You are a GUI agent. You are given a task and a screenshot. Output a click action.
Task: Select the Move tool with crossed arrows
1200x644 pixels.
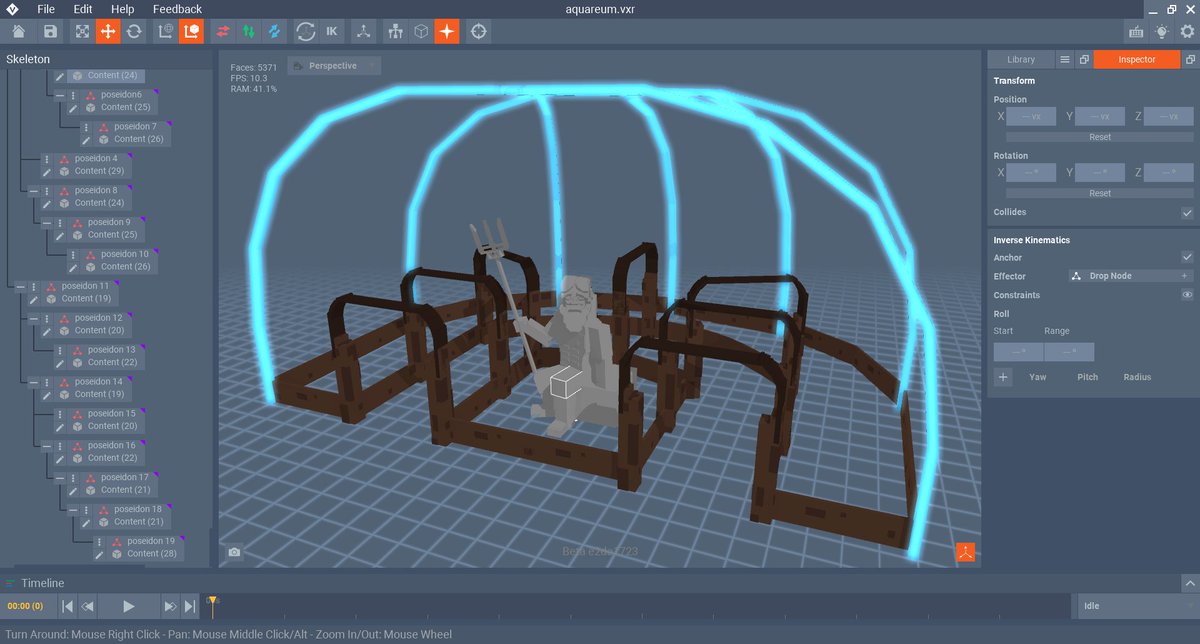pos(108,32)
